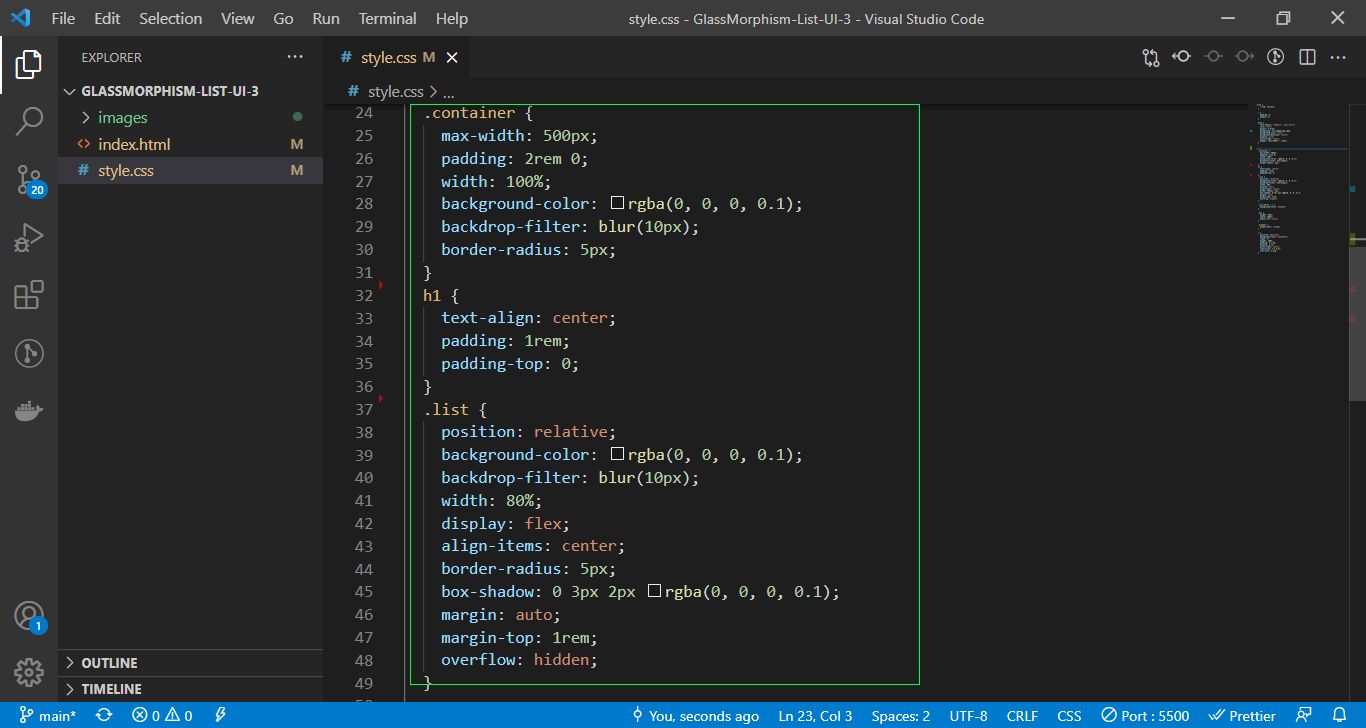Screen dimensions: 1366x728
Task: Click the You, seconds ago blame
Action: click(695, 716)
